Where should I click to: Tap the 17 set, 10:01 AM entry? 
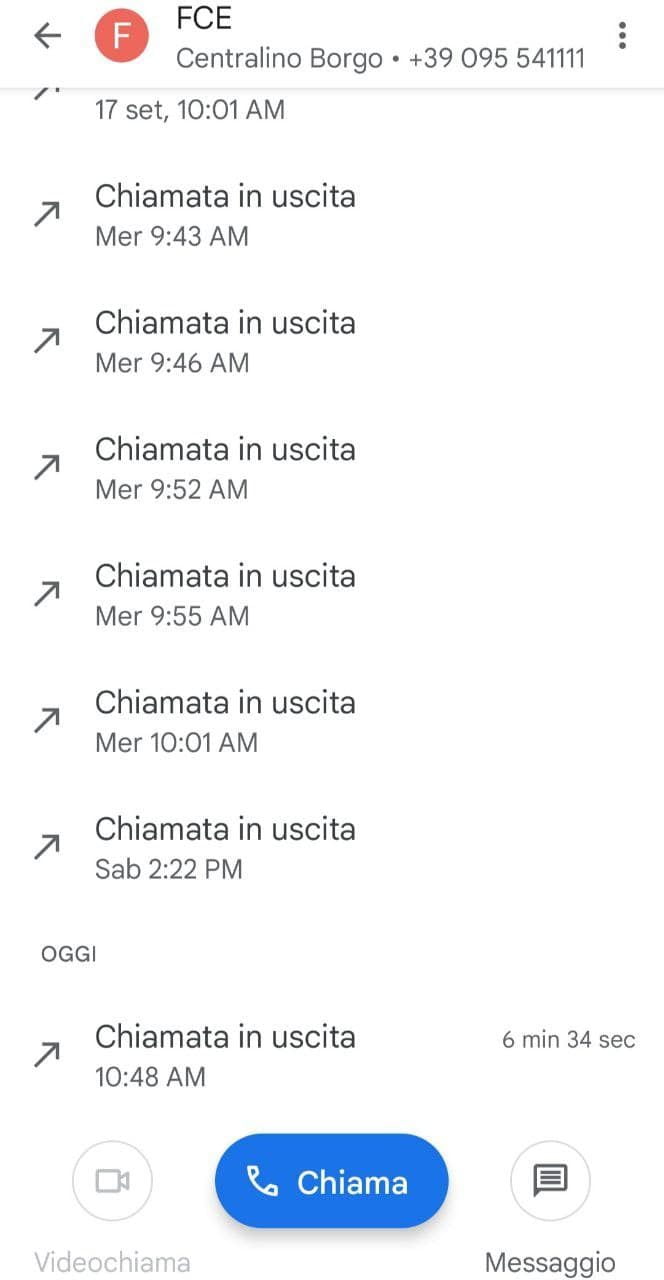point(190,109)
